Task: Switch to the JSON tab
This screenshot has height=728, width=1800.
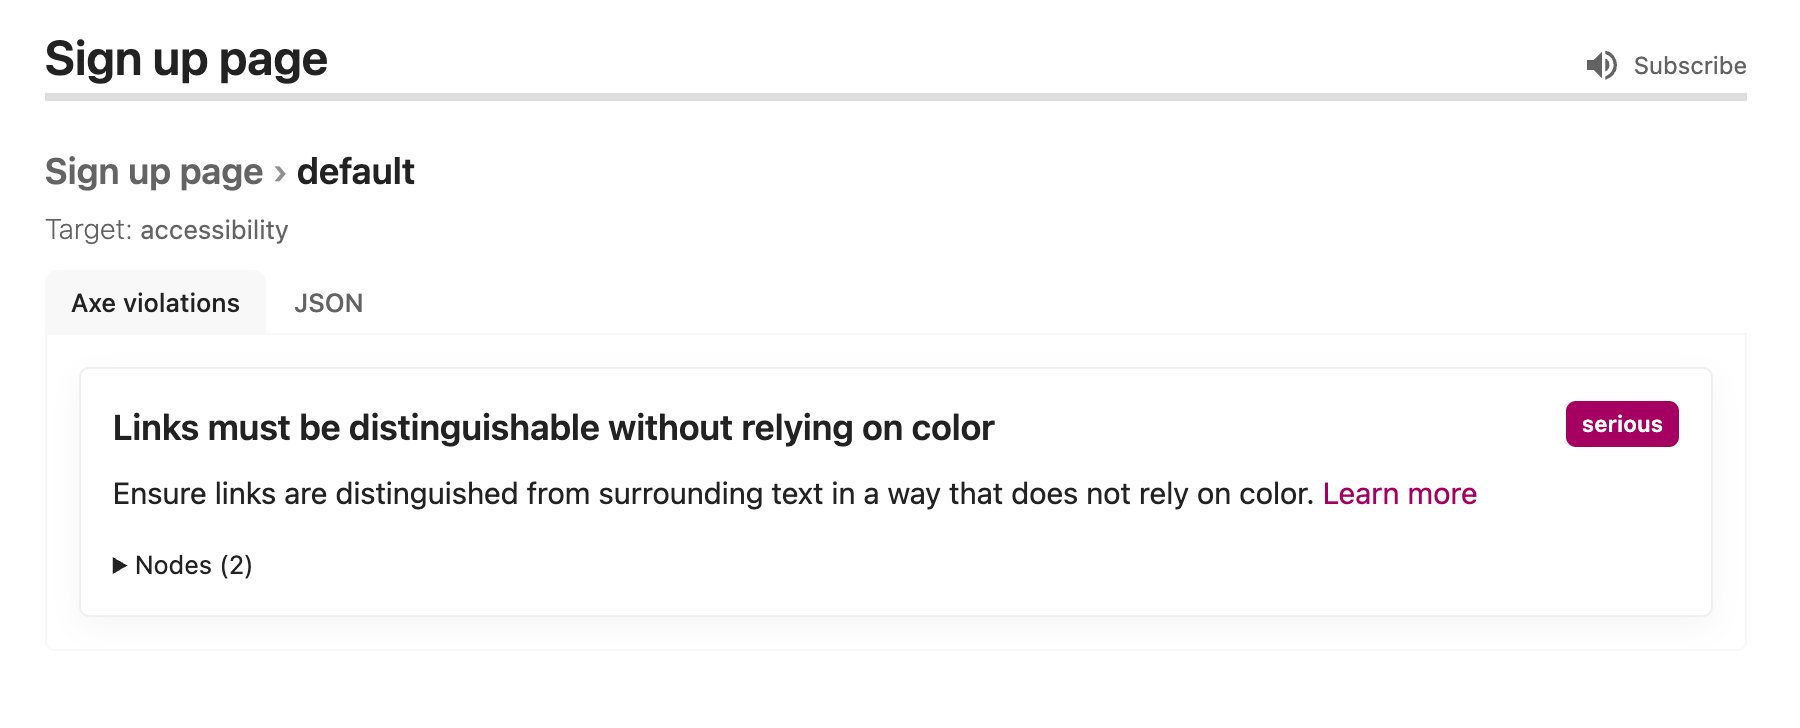Action: click(x=328, y=302)
